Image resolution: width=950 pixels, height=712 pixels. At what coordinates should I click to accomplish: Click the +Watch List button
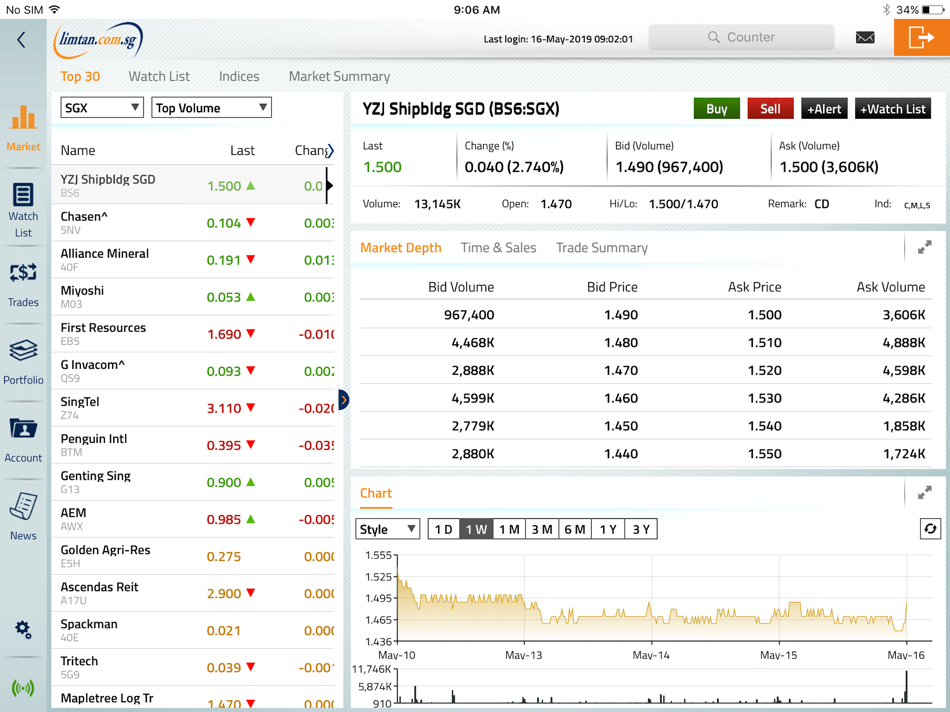click(892, 108)
